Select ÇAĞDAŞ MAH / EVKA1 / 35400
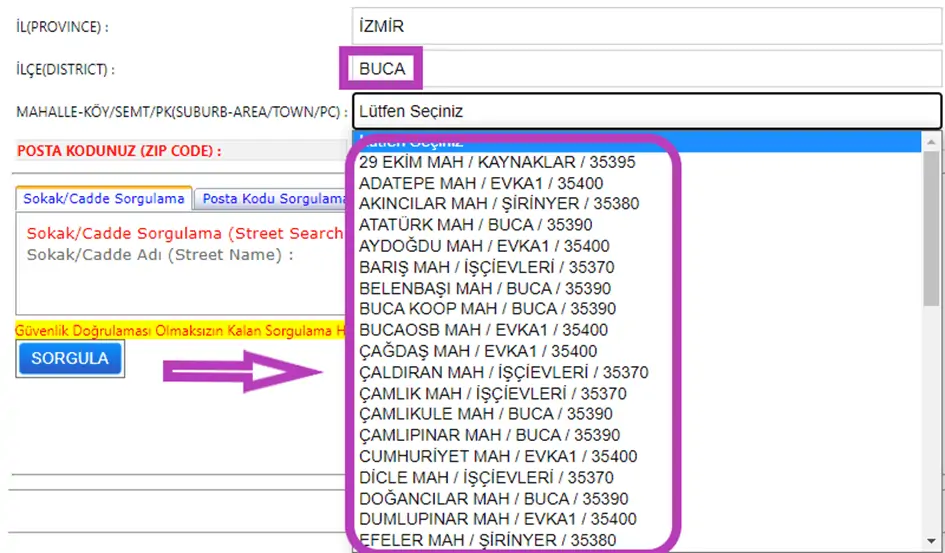This screenshot has width=945, height=553. [477, 351]
